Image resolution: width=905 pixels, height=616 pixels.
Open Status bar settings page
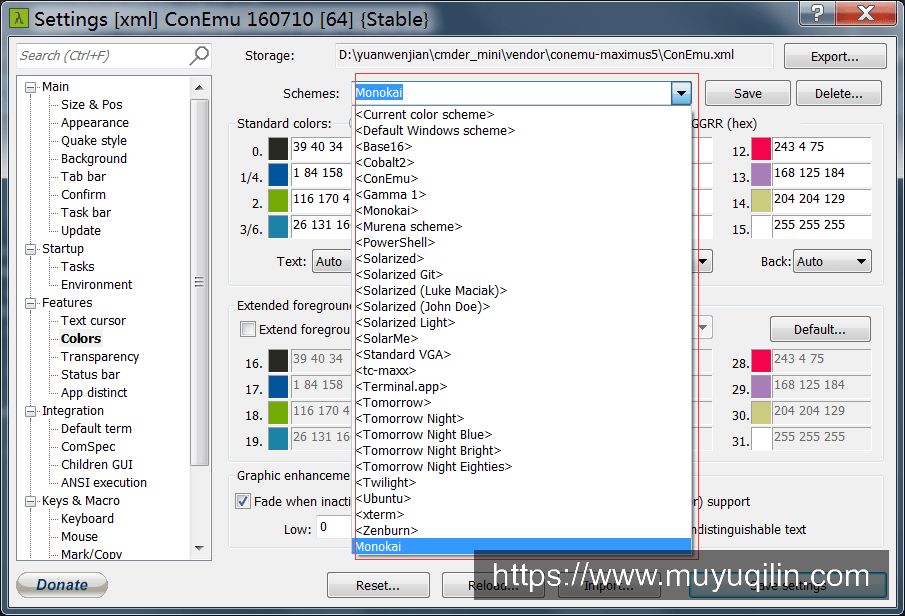(x=91, y=375)
